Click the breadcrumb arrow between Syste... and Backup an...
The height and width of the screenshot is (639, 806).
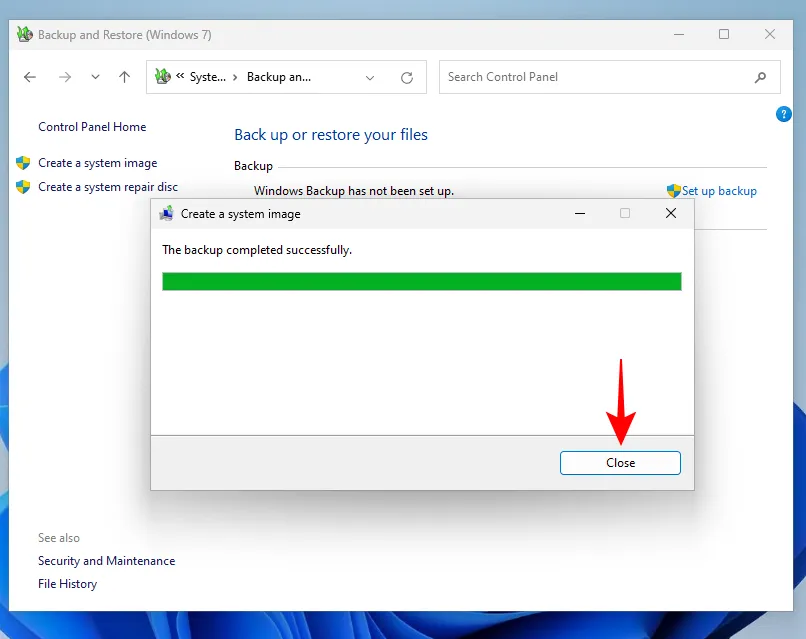click(x=235, y=77)
